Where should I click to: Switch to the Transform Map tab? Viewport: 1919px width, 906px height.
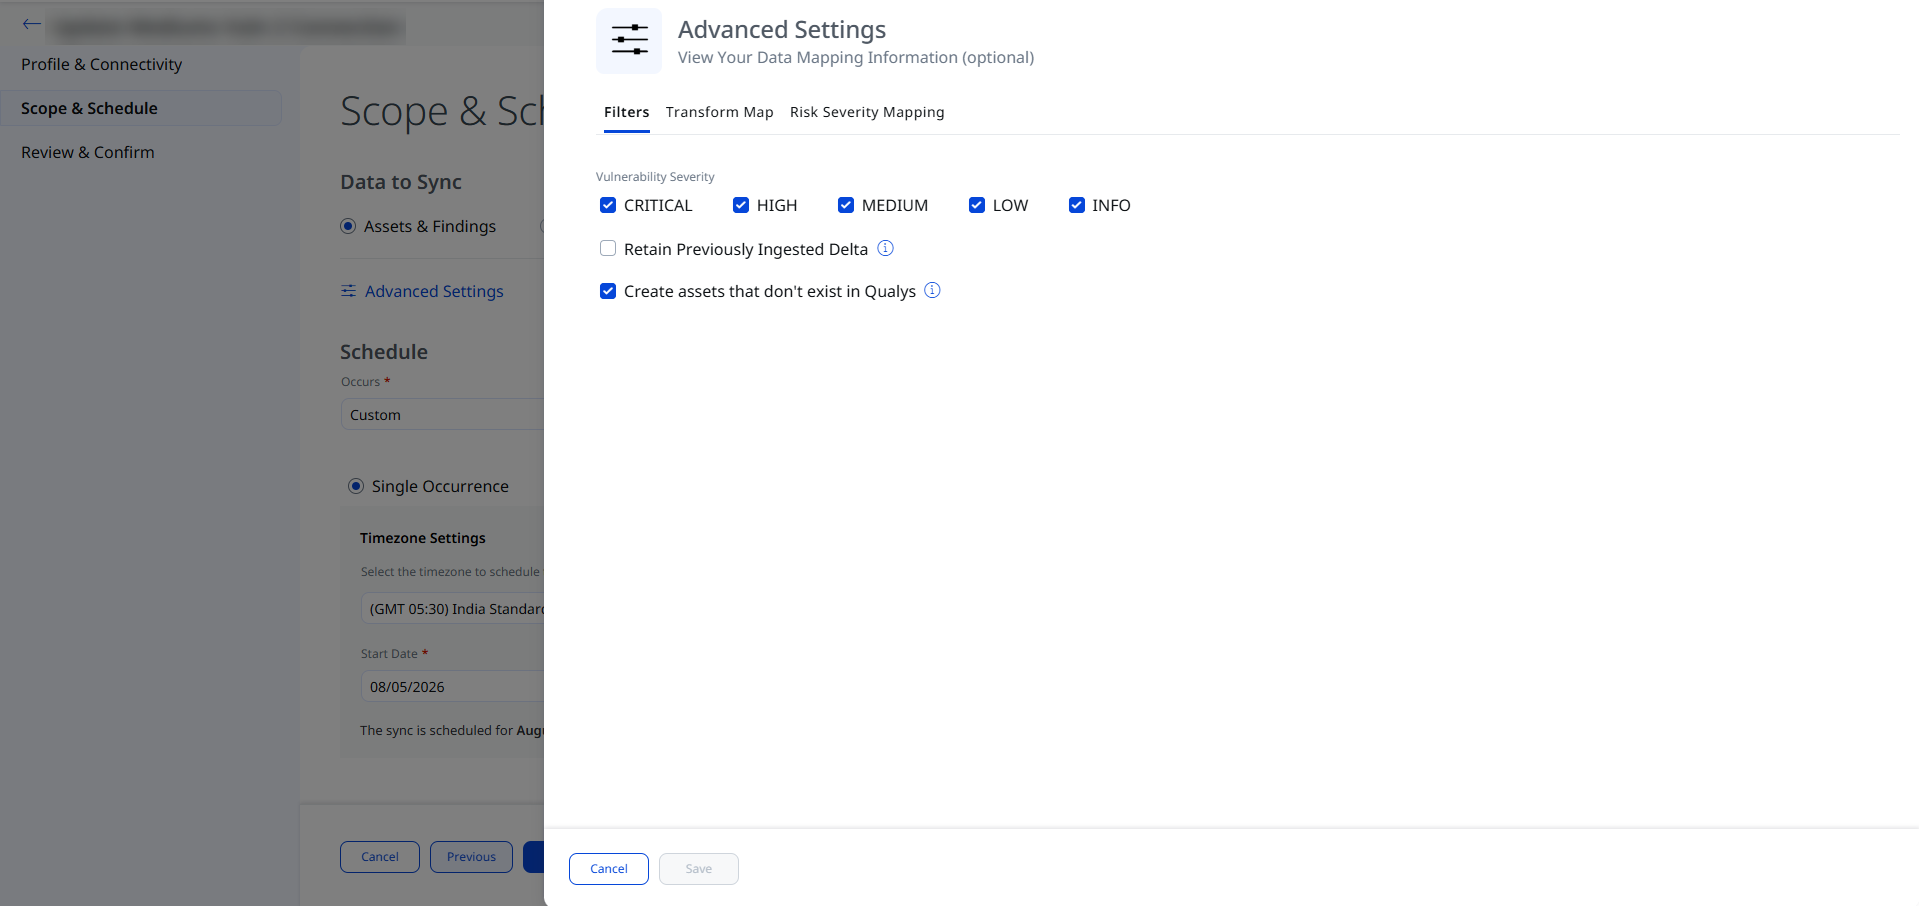click(x=720, y=112)
